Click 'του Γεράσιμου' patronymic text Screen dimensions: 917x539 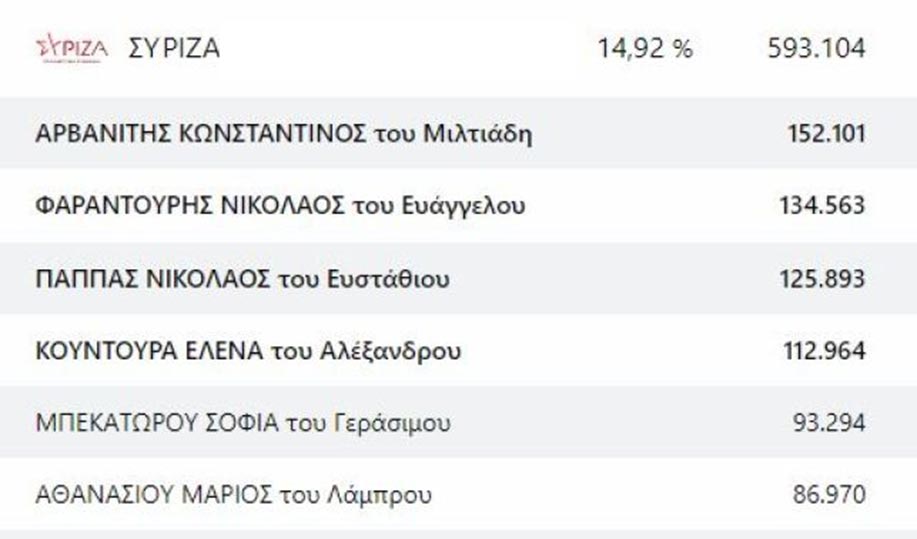click(368, 423)
